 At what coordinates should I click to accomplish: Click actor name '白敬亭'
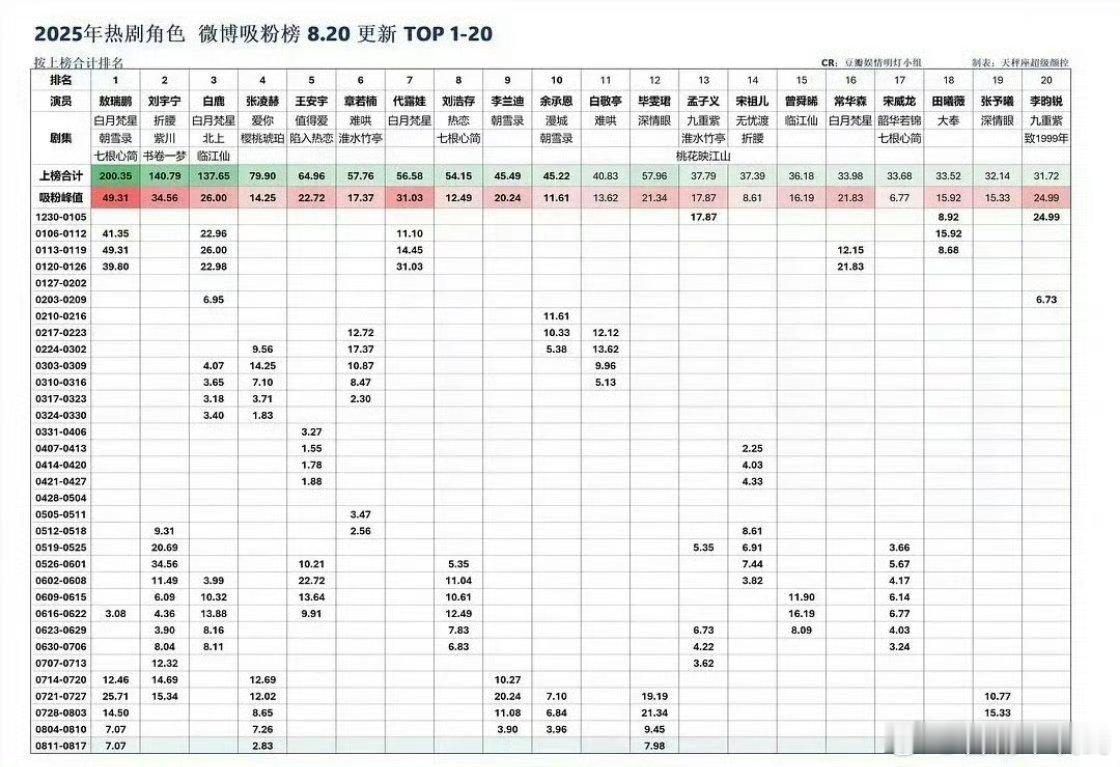pyautogui.click(x=606, y=101)
